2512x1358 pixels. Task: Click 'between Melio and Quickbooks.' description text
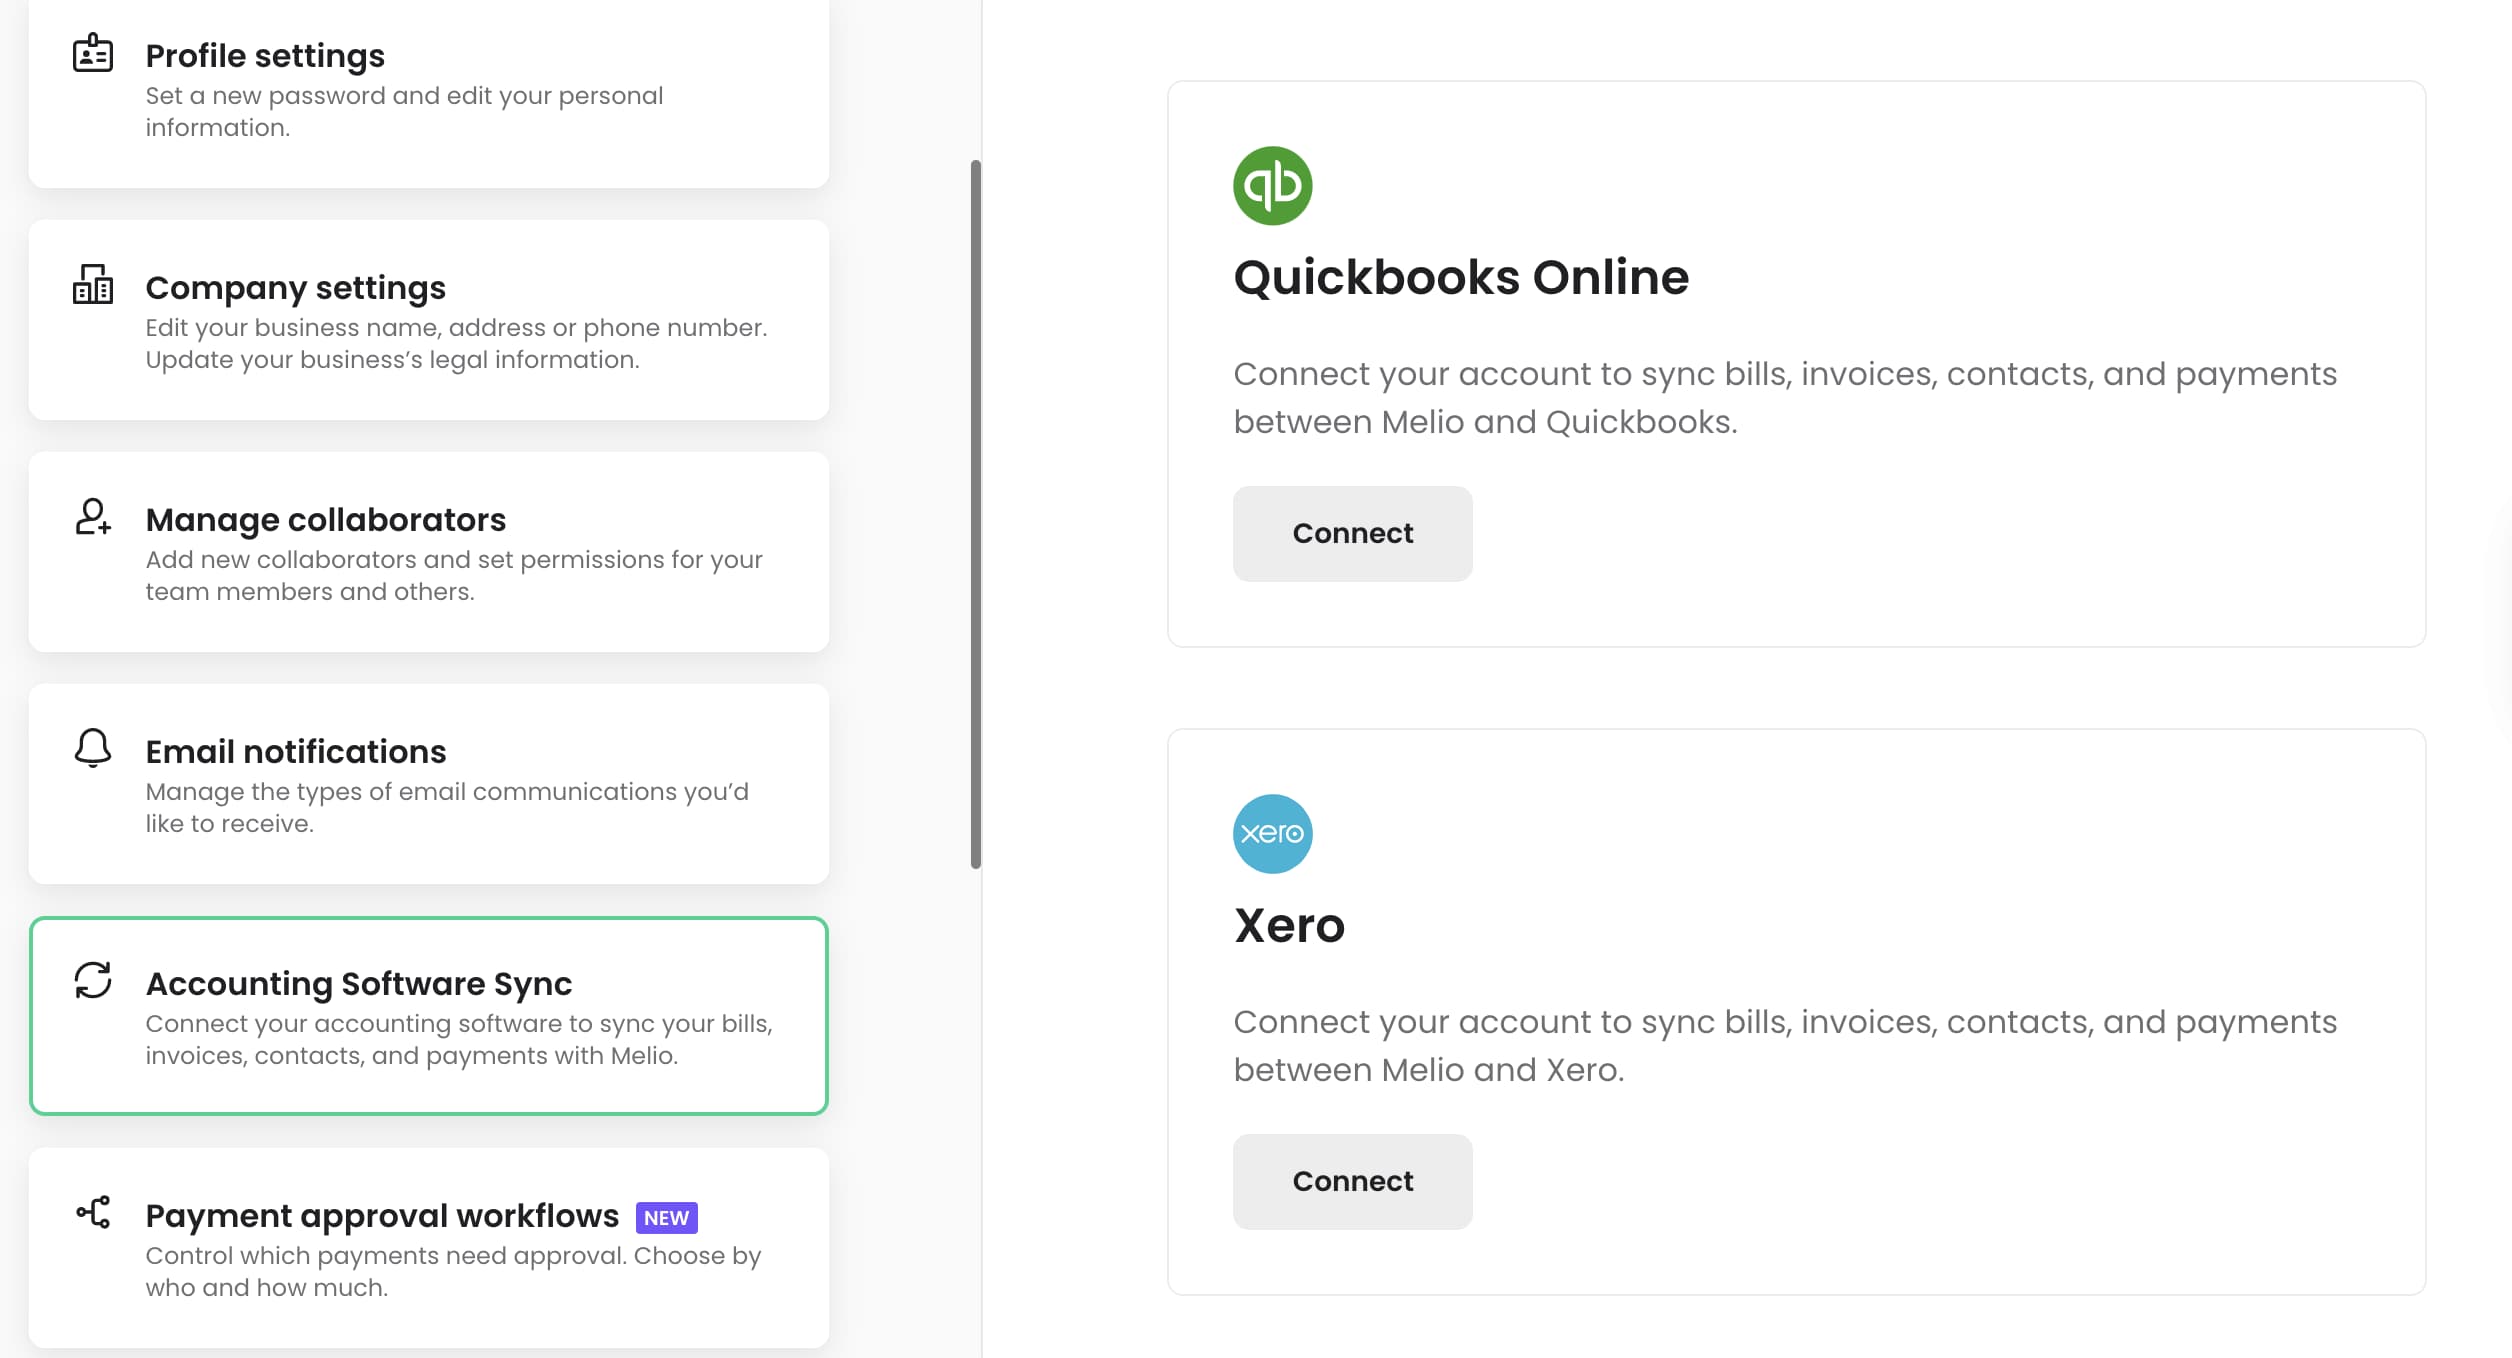point(1485,422)
